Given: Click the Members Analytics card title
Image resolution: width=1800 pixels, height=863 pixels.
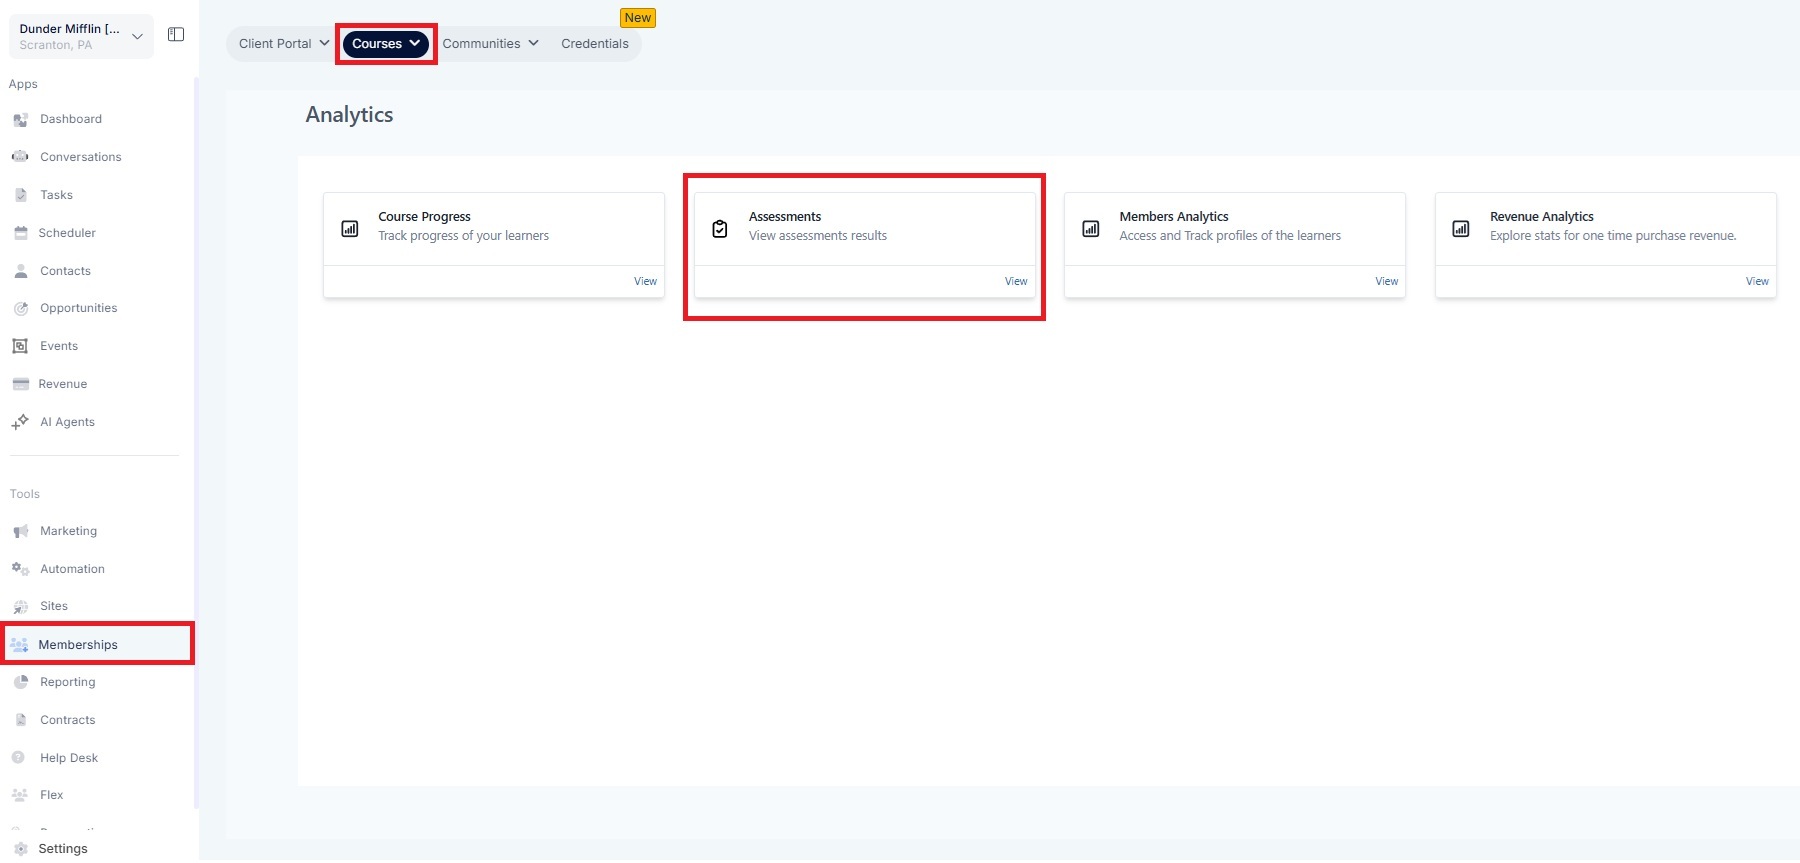Looking at the screenshot, I should (1174, 217).
